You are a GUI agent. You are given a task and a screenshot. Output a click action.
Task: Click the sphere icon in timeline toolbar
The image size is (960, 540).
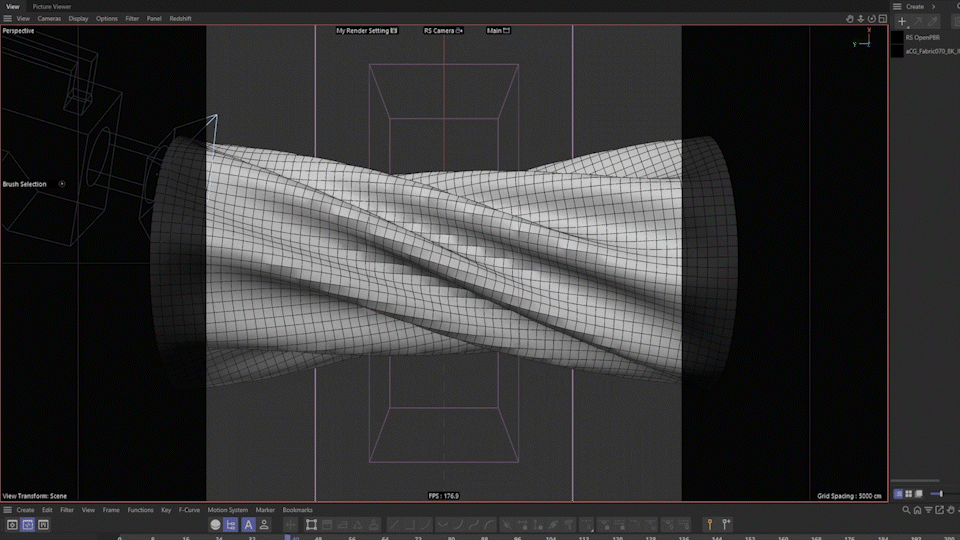216,525
